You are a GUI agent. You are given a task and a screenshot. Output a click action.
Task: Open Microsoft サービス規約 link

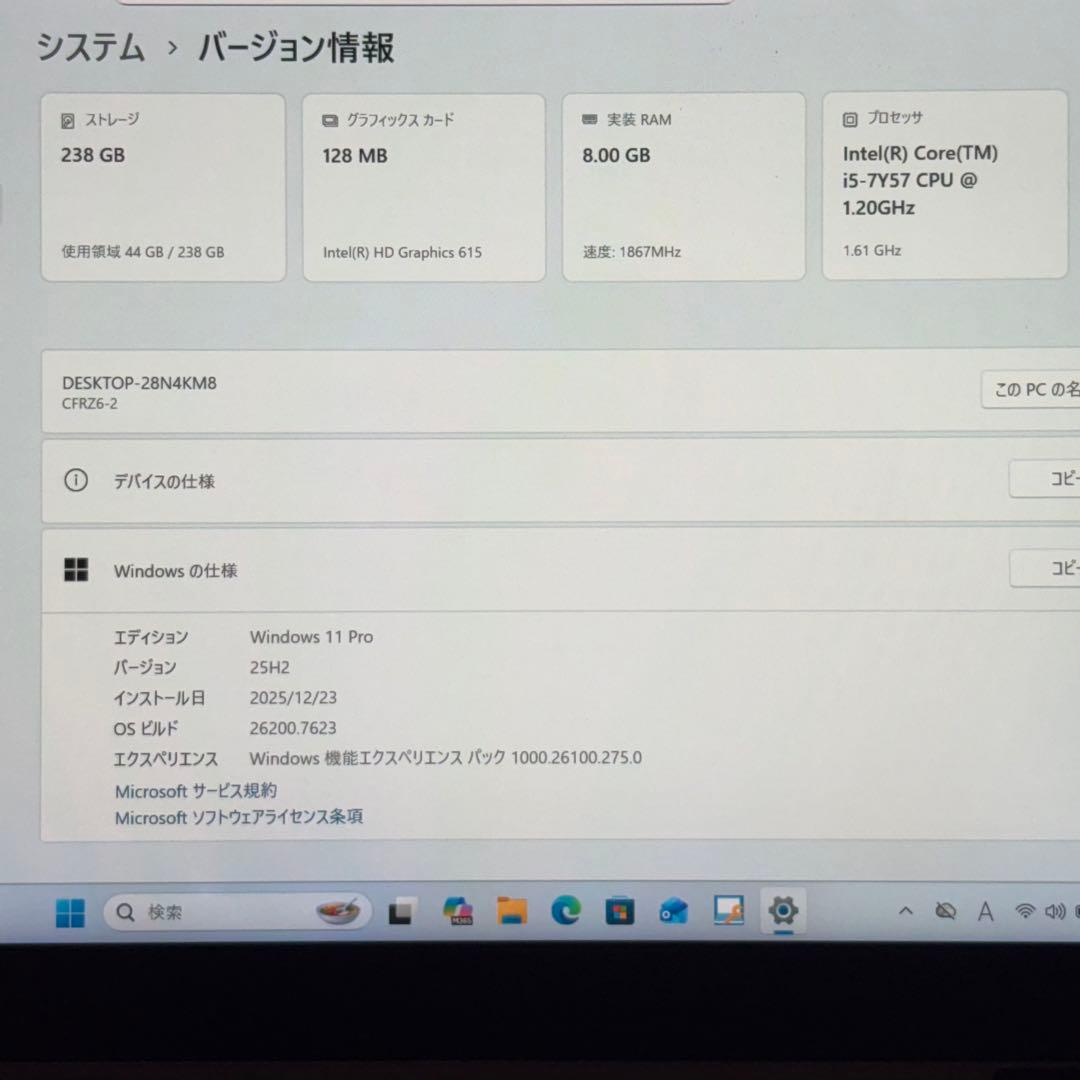coord(195,791)
